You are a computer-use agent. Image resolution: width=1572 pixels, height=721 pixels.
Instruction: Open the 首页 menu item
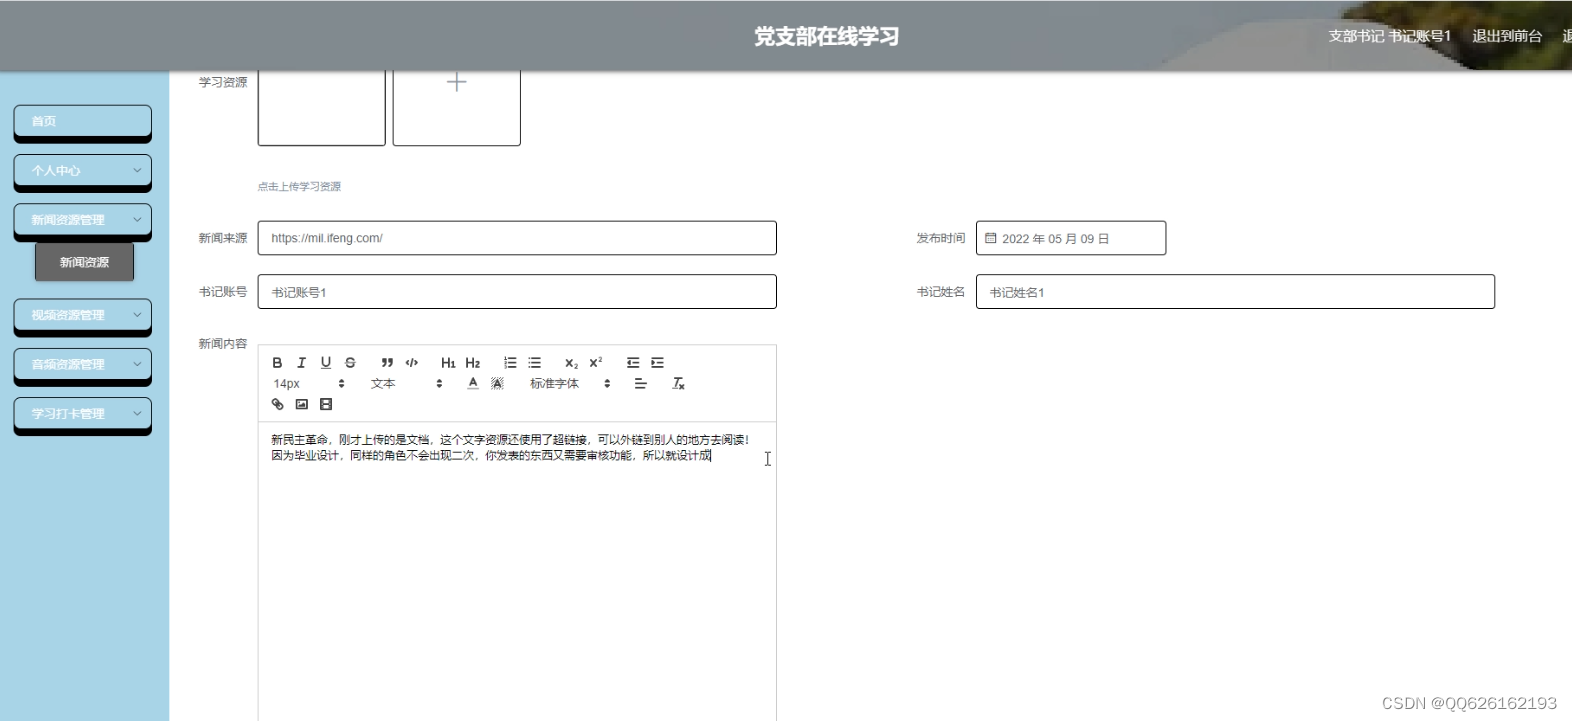pos(83,121)
